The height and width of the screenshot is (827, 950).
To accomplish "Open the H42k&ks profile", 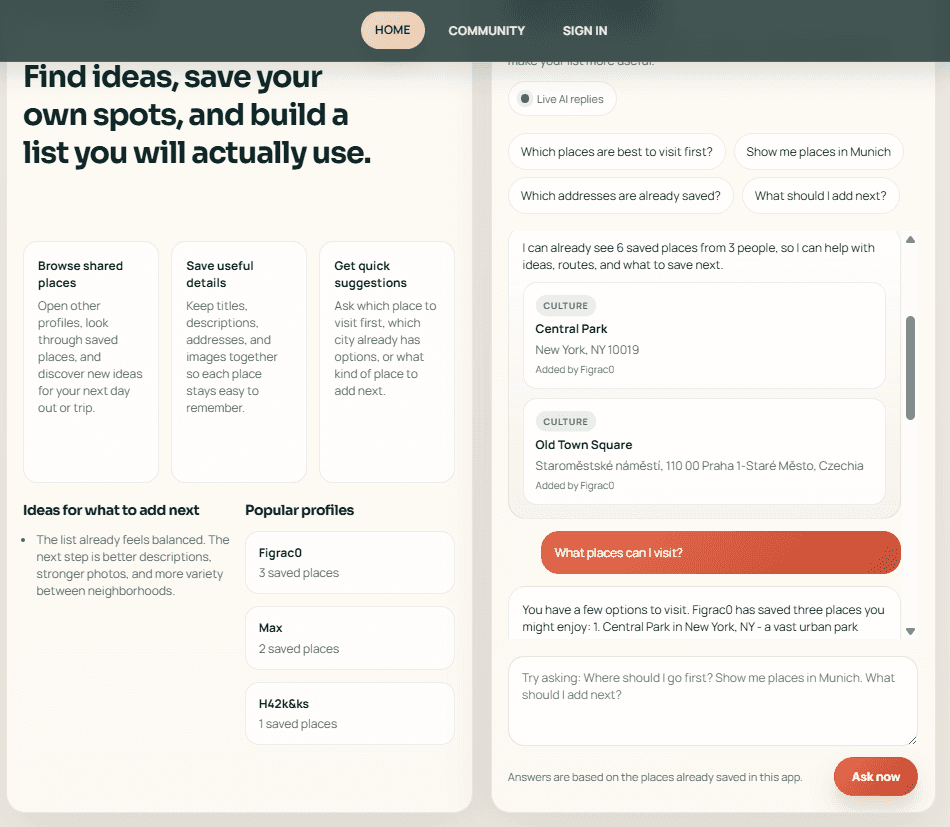I will [349, 713].
